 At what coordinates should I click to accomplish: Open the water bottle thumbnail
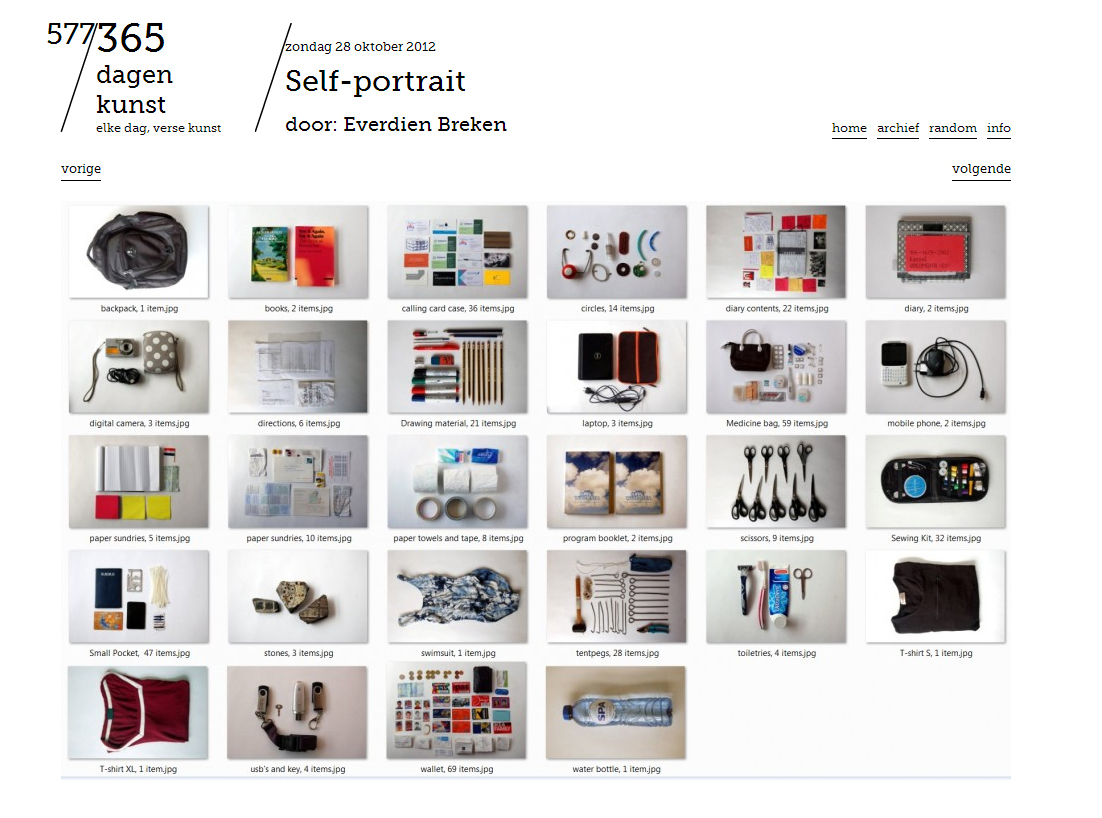616,713
